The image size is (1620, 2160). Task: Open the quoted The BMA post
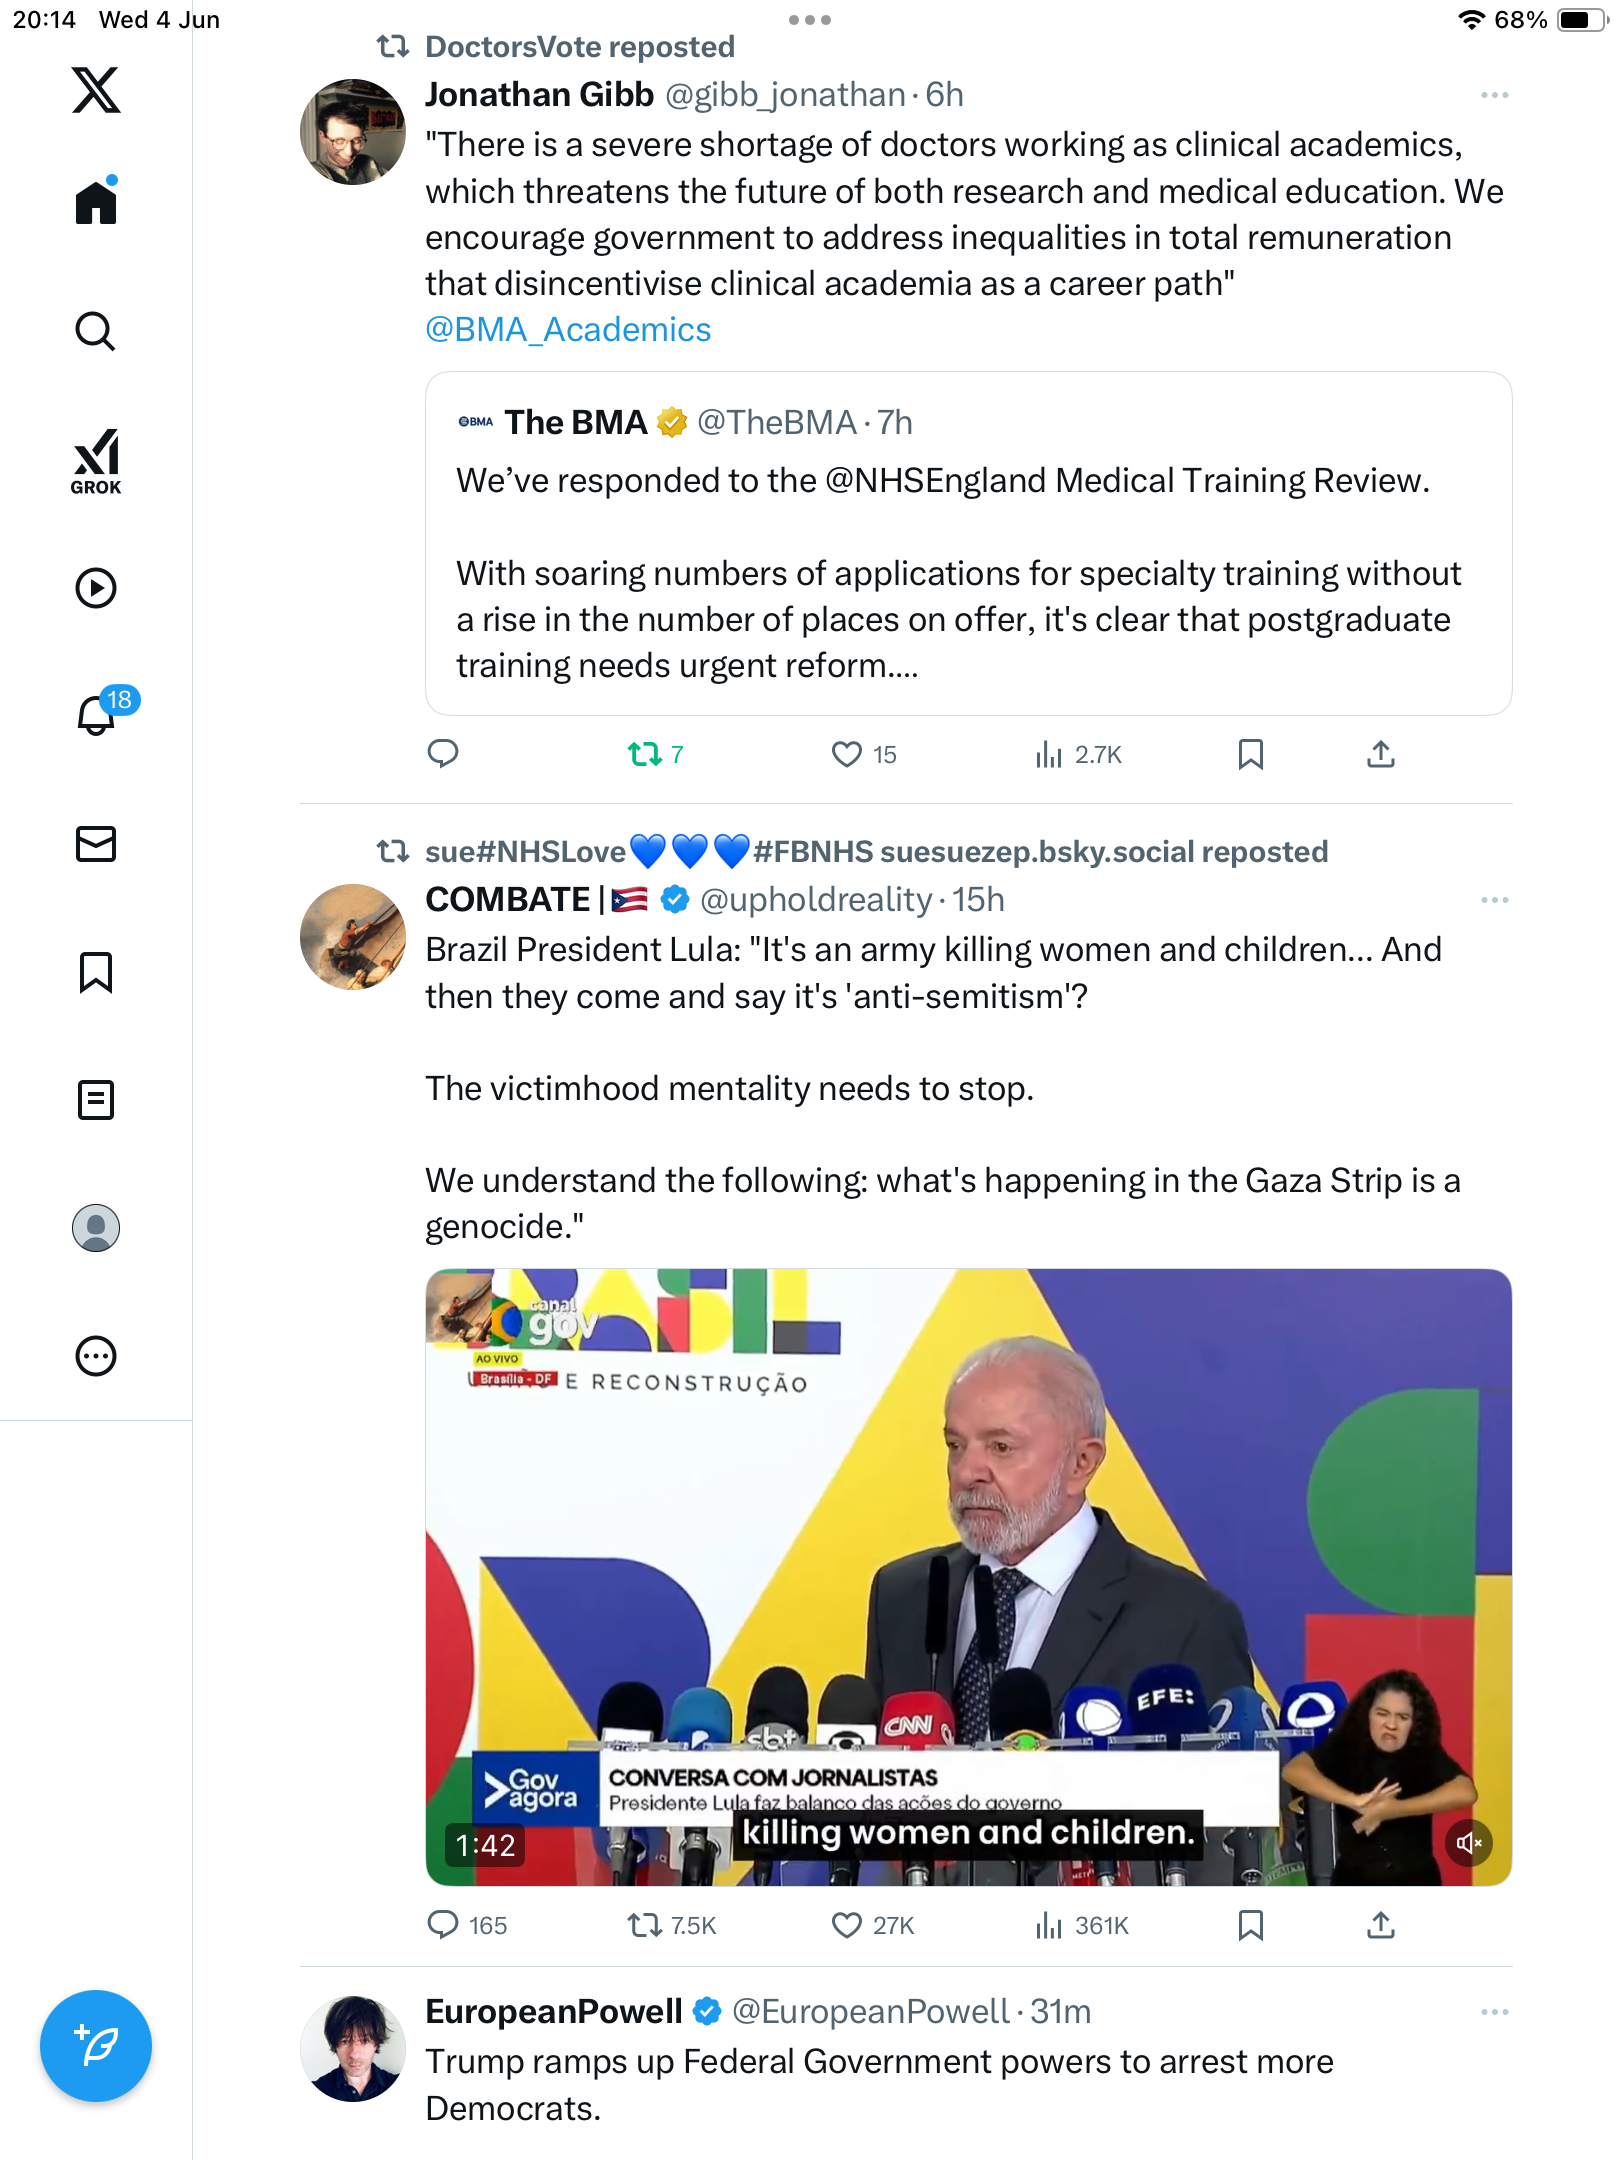click(968, 543)
